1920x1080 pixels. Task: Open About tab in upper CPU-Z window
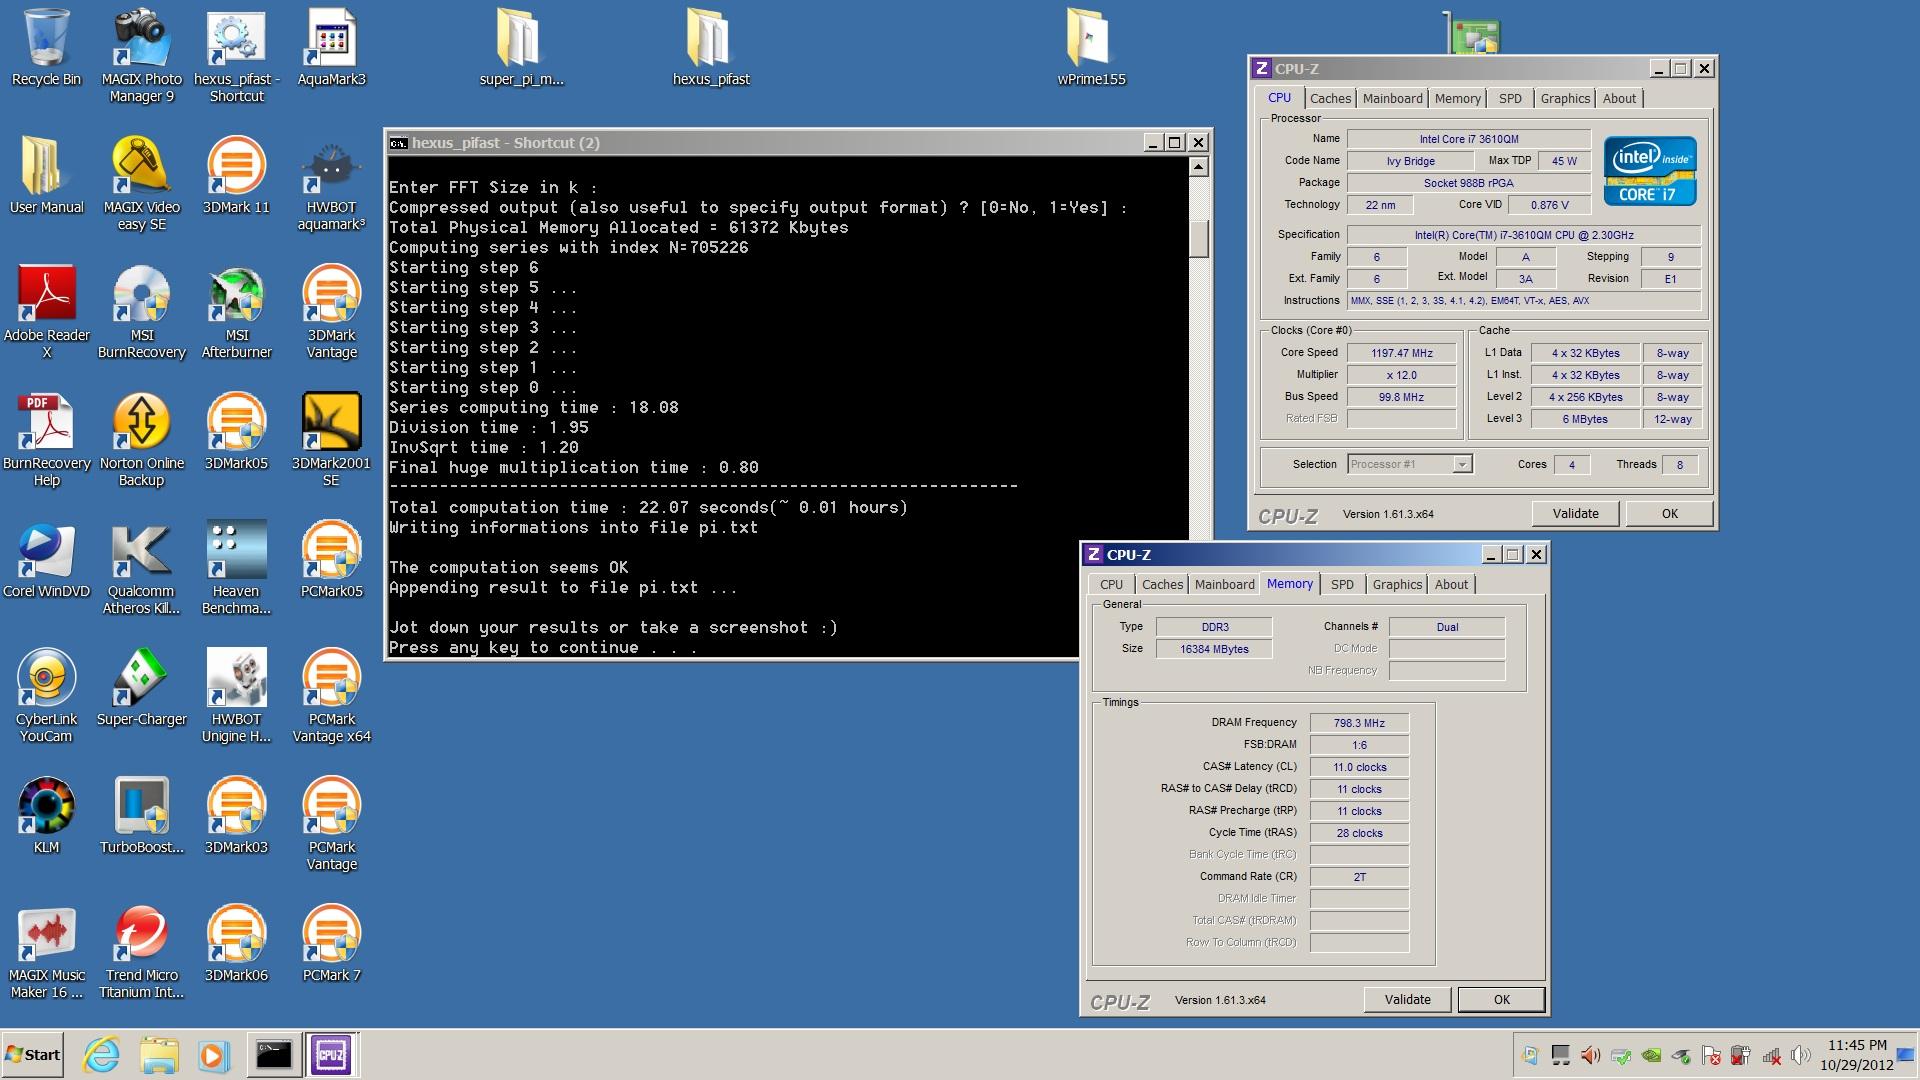tap(1619, 98)
